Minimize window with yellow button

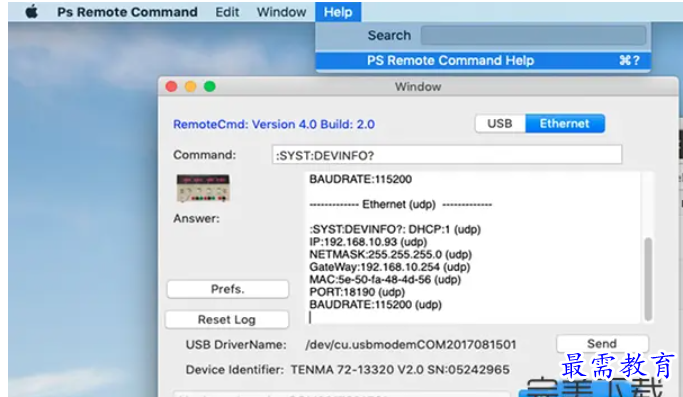[191, 87]
